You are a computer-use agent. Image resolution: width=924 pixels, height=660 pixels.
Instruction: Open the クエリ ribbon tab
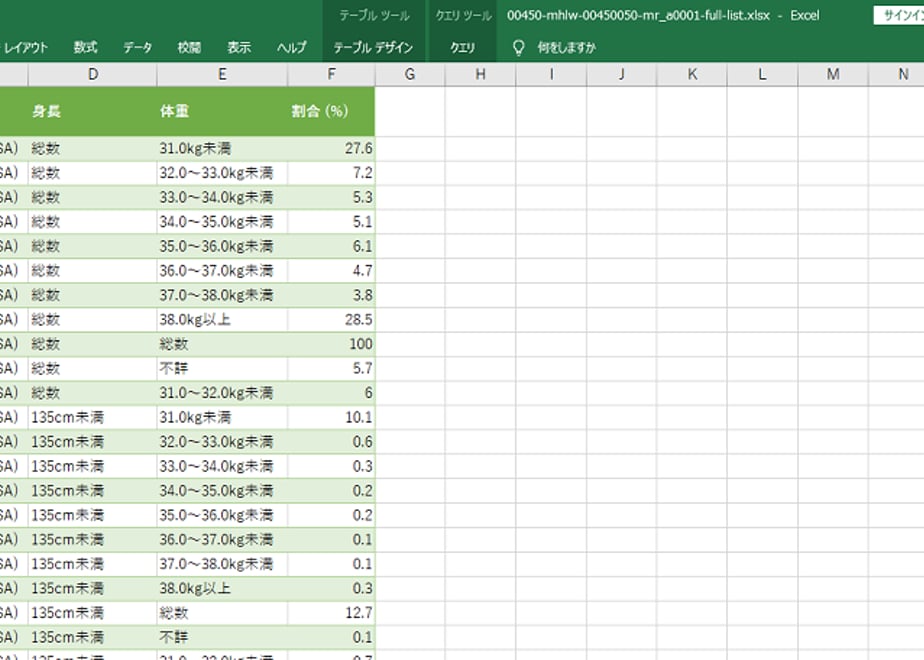463,48
